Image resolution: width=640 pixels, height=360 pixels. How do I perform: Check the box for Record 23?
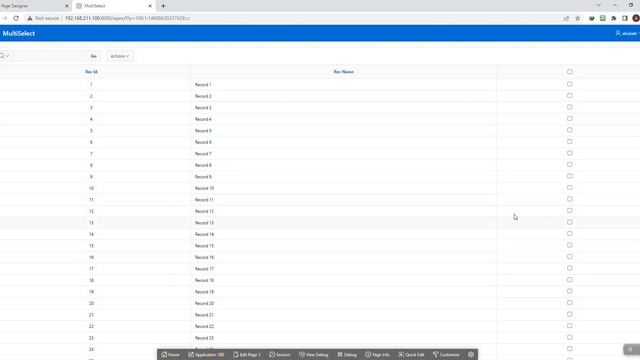(x=569, y=337)
